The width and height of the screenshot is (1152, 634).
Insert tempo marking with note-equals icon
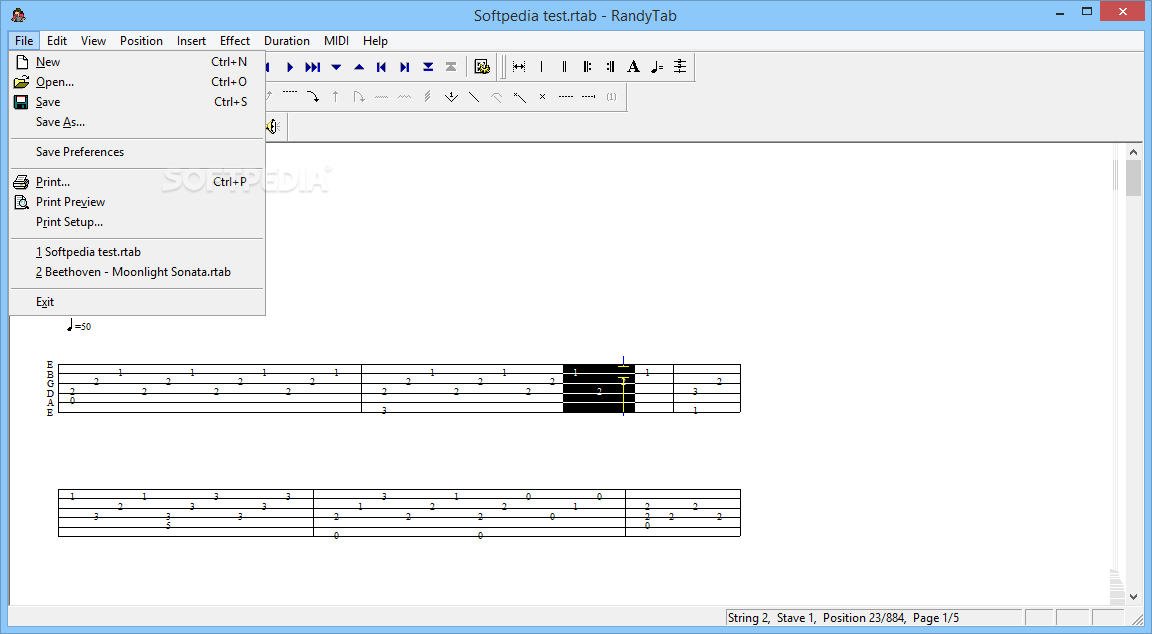(x=657, y=67)
